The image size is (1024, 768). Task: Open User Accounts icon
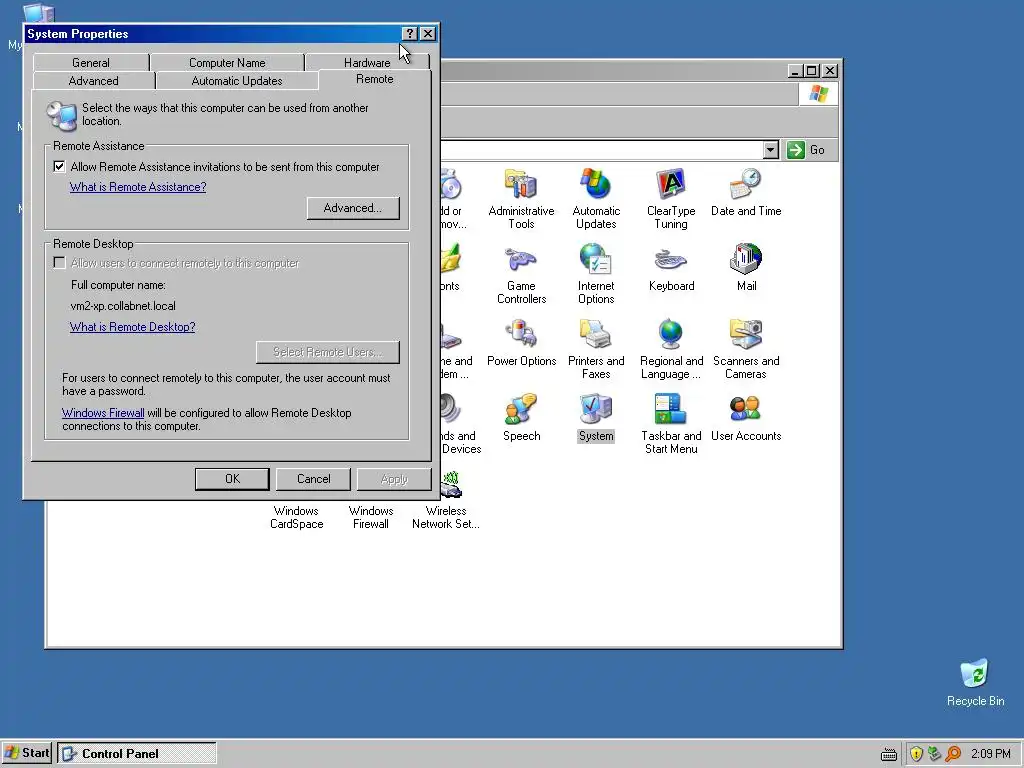[x=746, y=417]
